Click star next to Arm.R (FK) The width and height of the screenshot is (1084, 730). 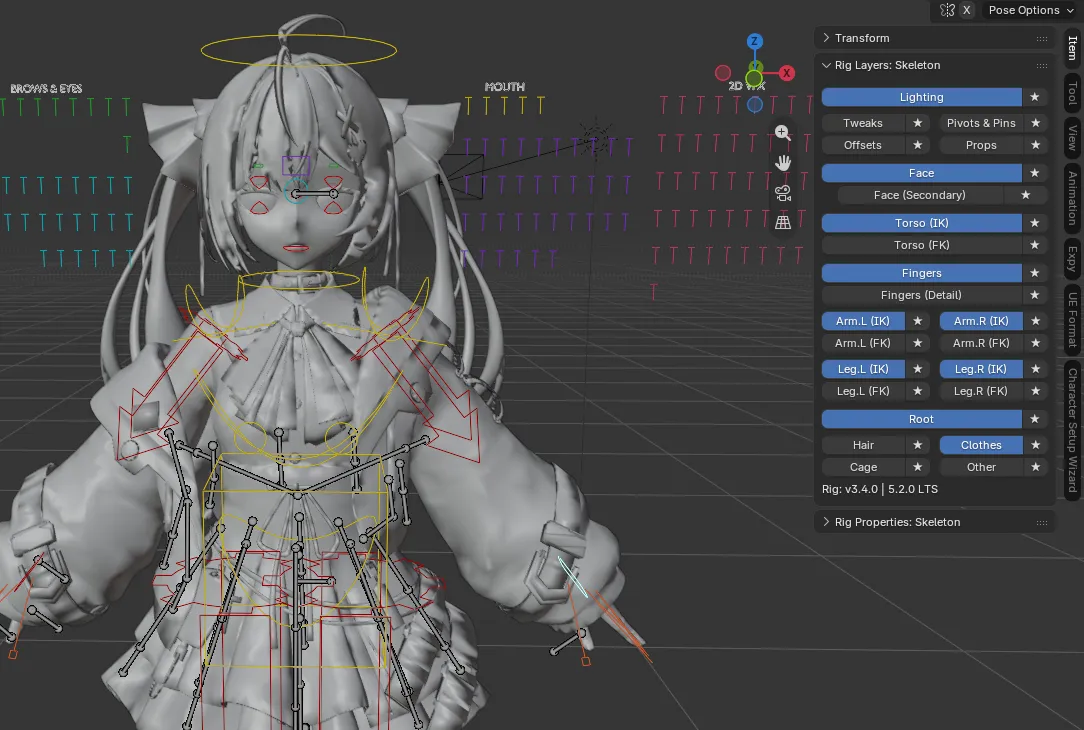[x=1036, y=343]
